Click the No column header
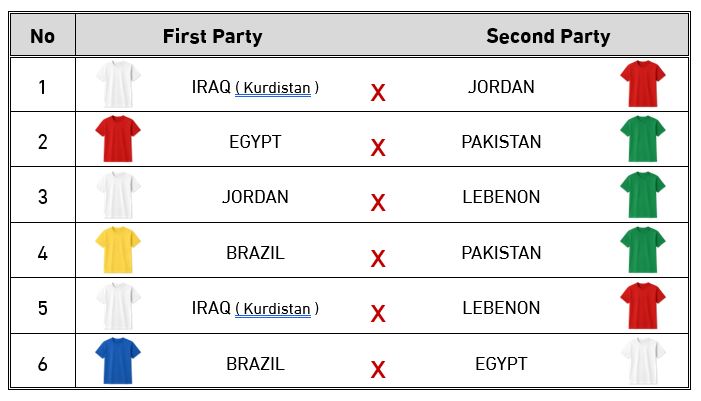Screen dimensions: 701x401 point(42,37)
